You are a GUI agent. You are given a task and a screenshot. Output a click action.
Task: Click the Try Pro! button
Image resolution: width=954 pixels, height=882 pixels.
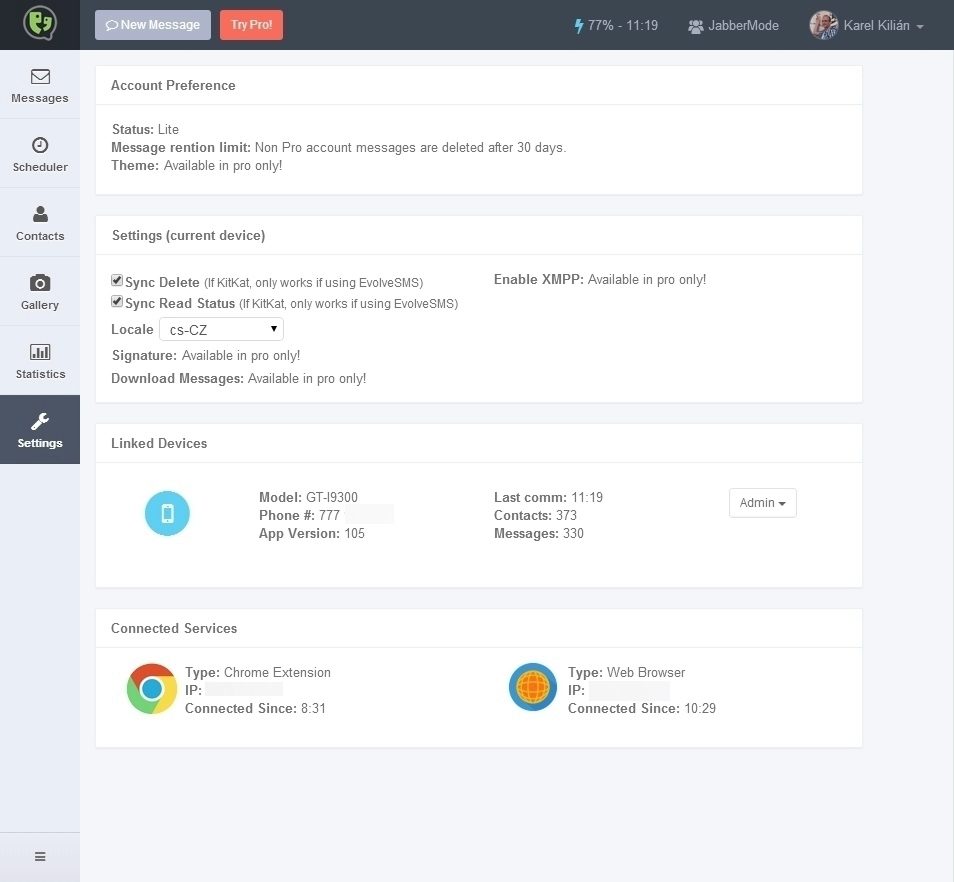[251, 25]
